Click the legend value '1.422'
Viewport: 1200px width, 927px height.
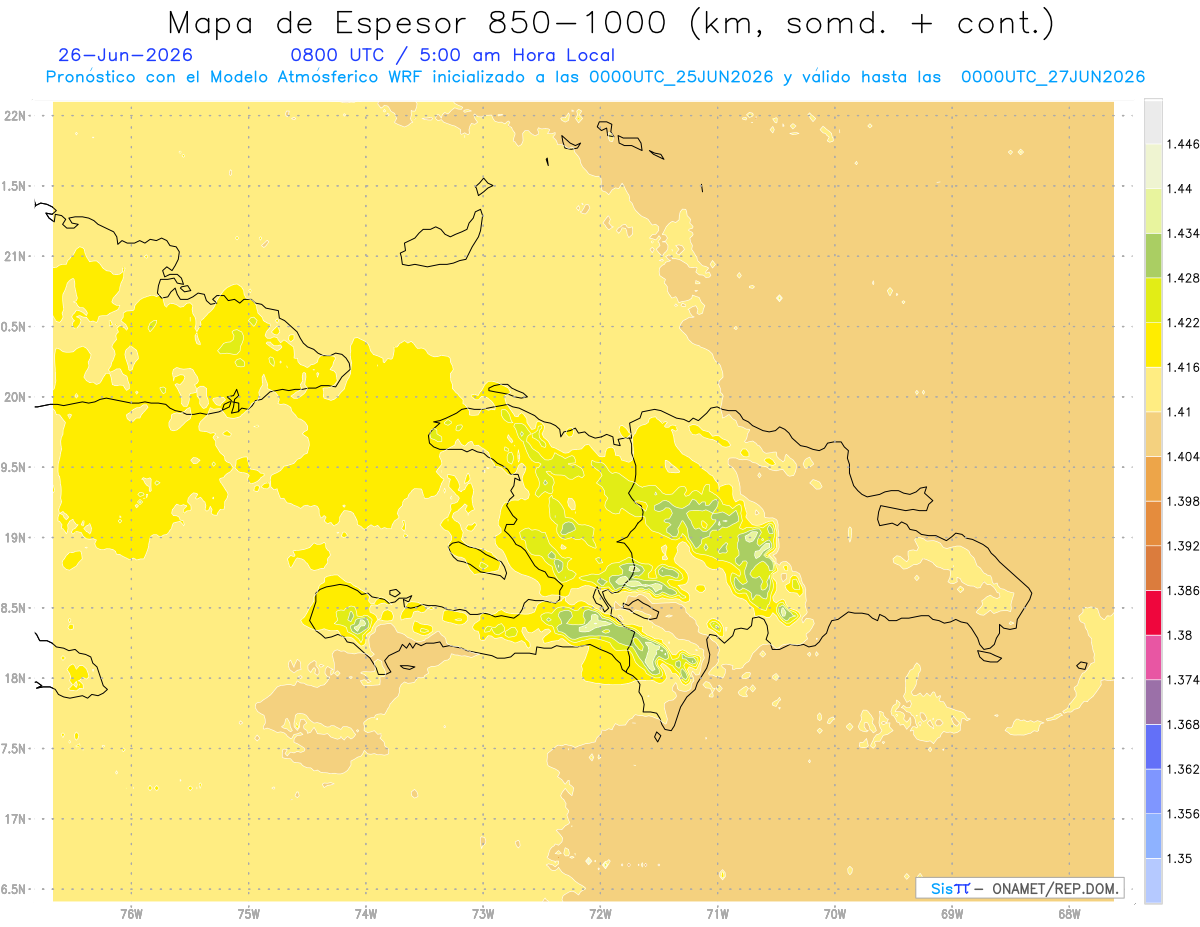click(1184, 322)
